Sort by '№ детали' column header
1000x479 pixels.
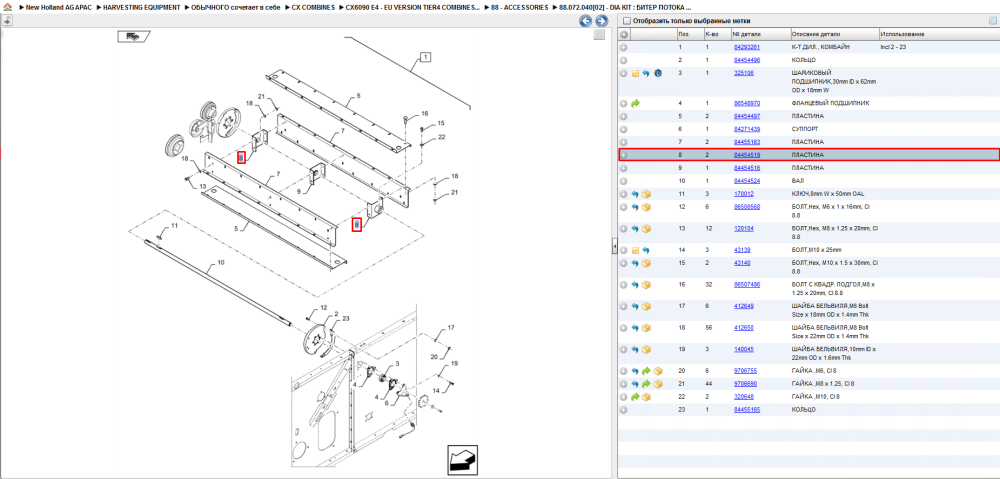tap(760, 34)
